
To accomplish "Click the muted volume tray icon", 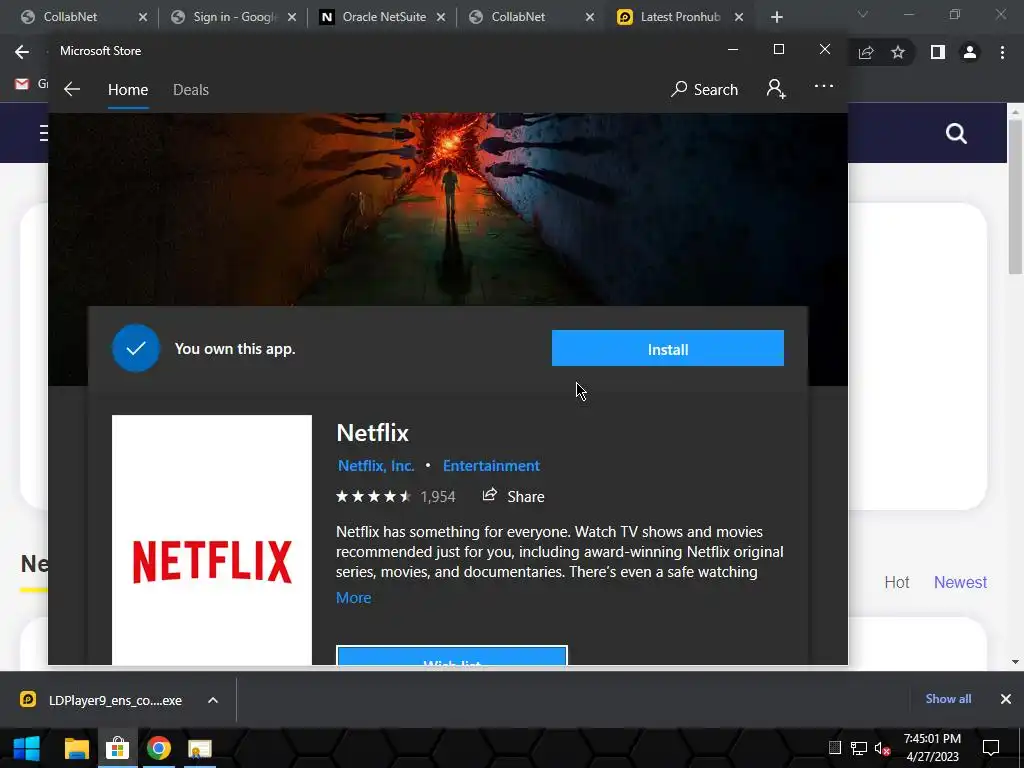I will 882,748.
